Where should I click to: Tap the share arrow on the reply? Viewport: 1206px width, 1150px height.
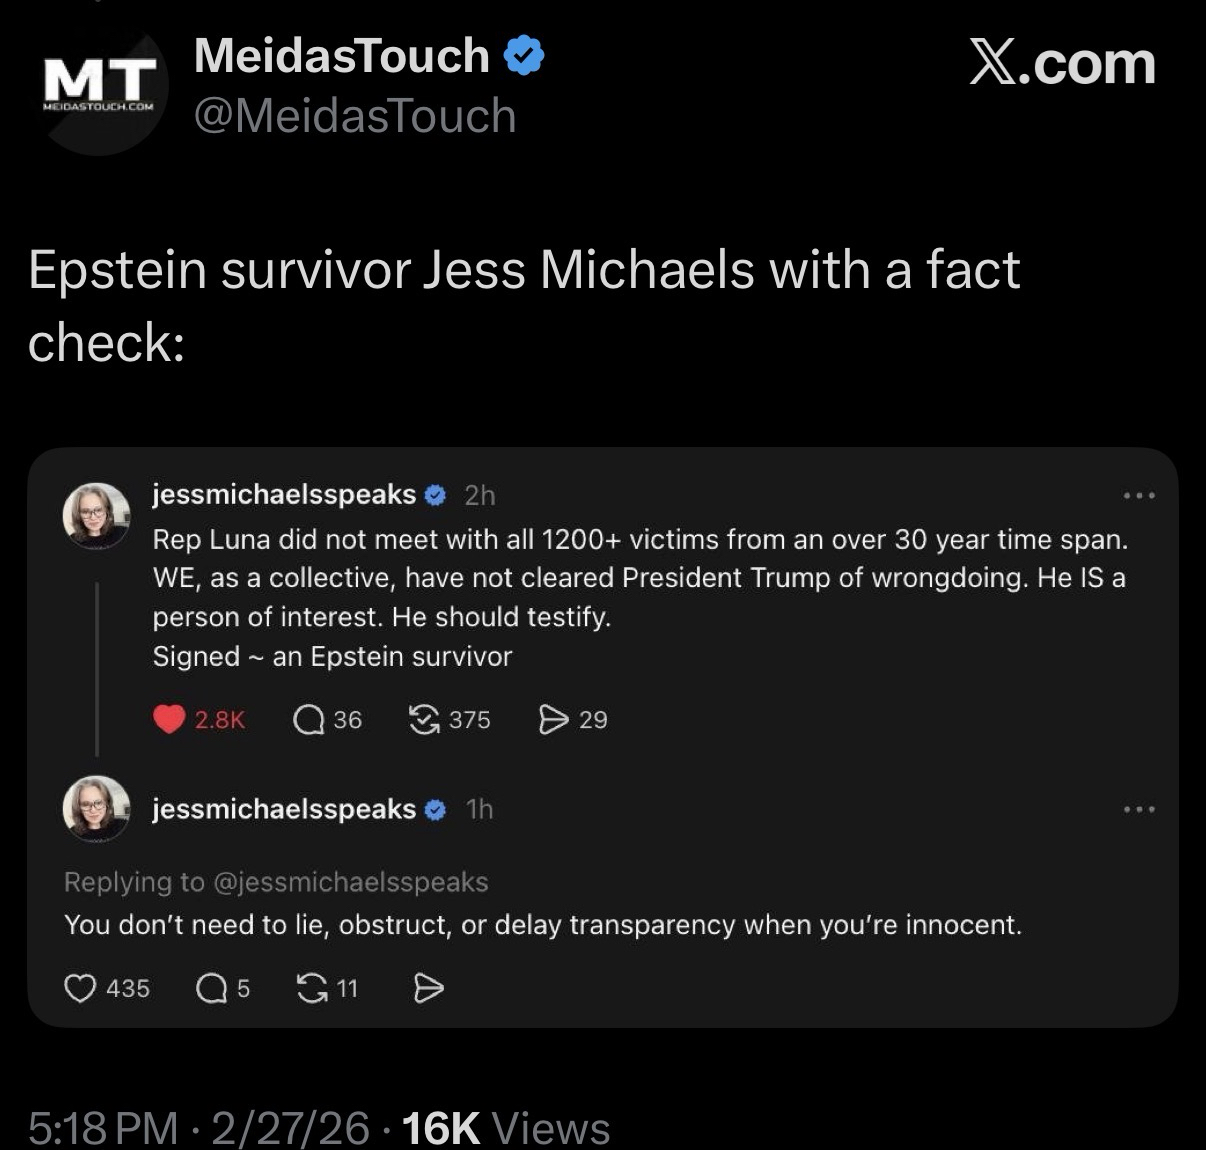pyautogui.click(x=428, y=989)
